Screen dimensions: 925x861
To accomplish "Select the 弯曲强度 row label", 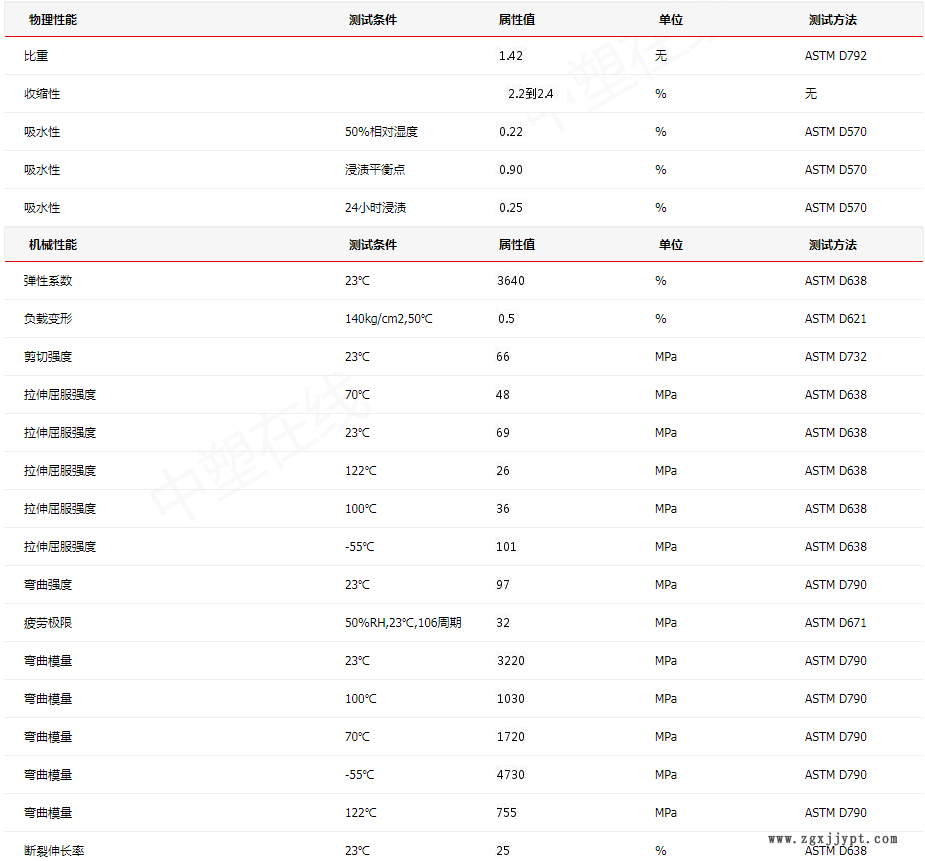I will point(48,585).
